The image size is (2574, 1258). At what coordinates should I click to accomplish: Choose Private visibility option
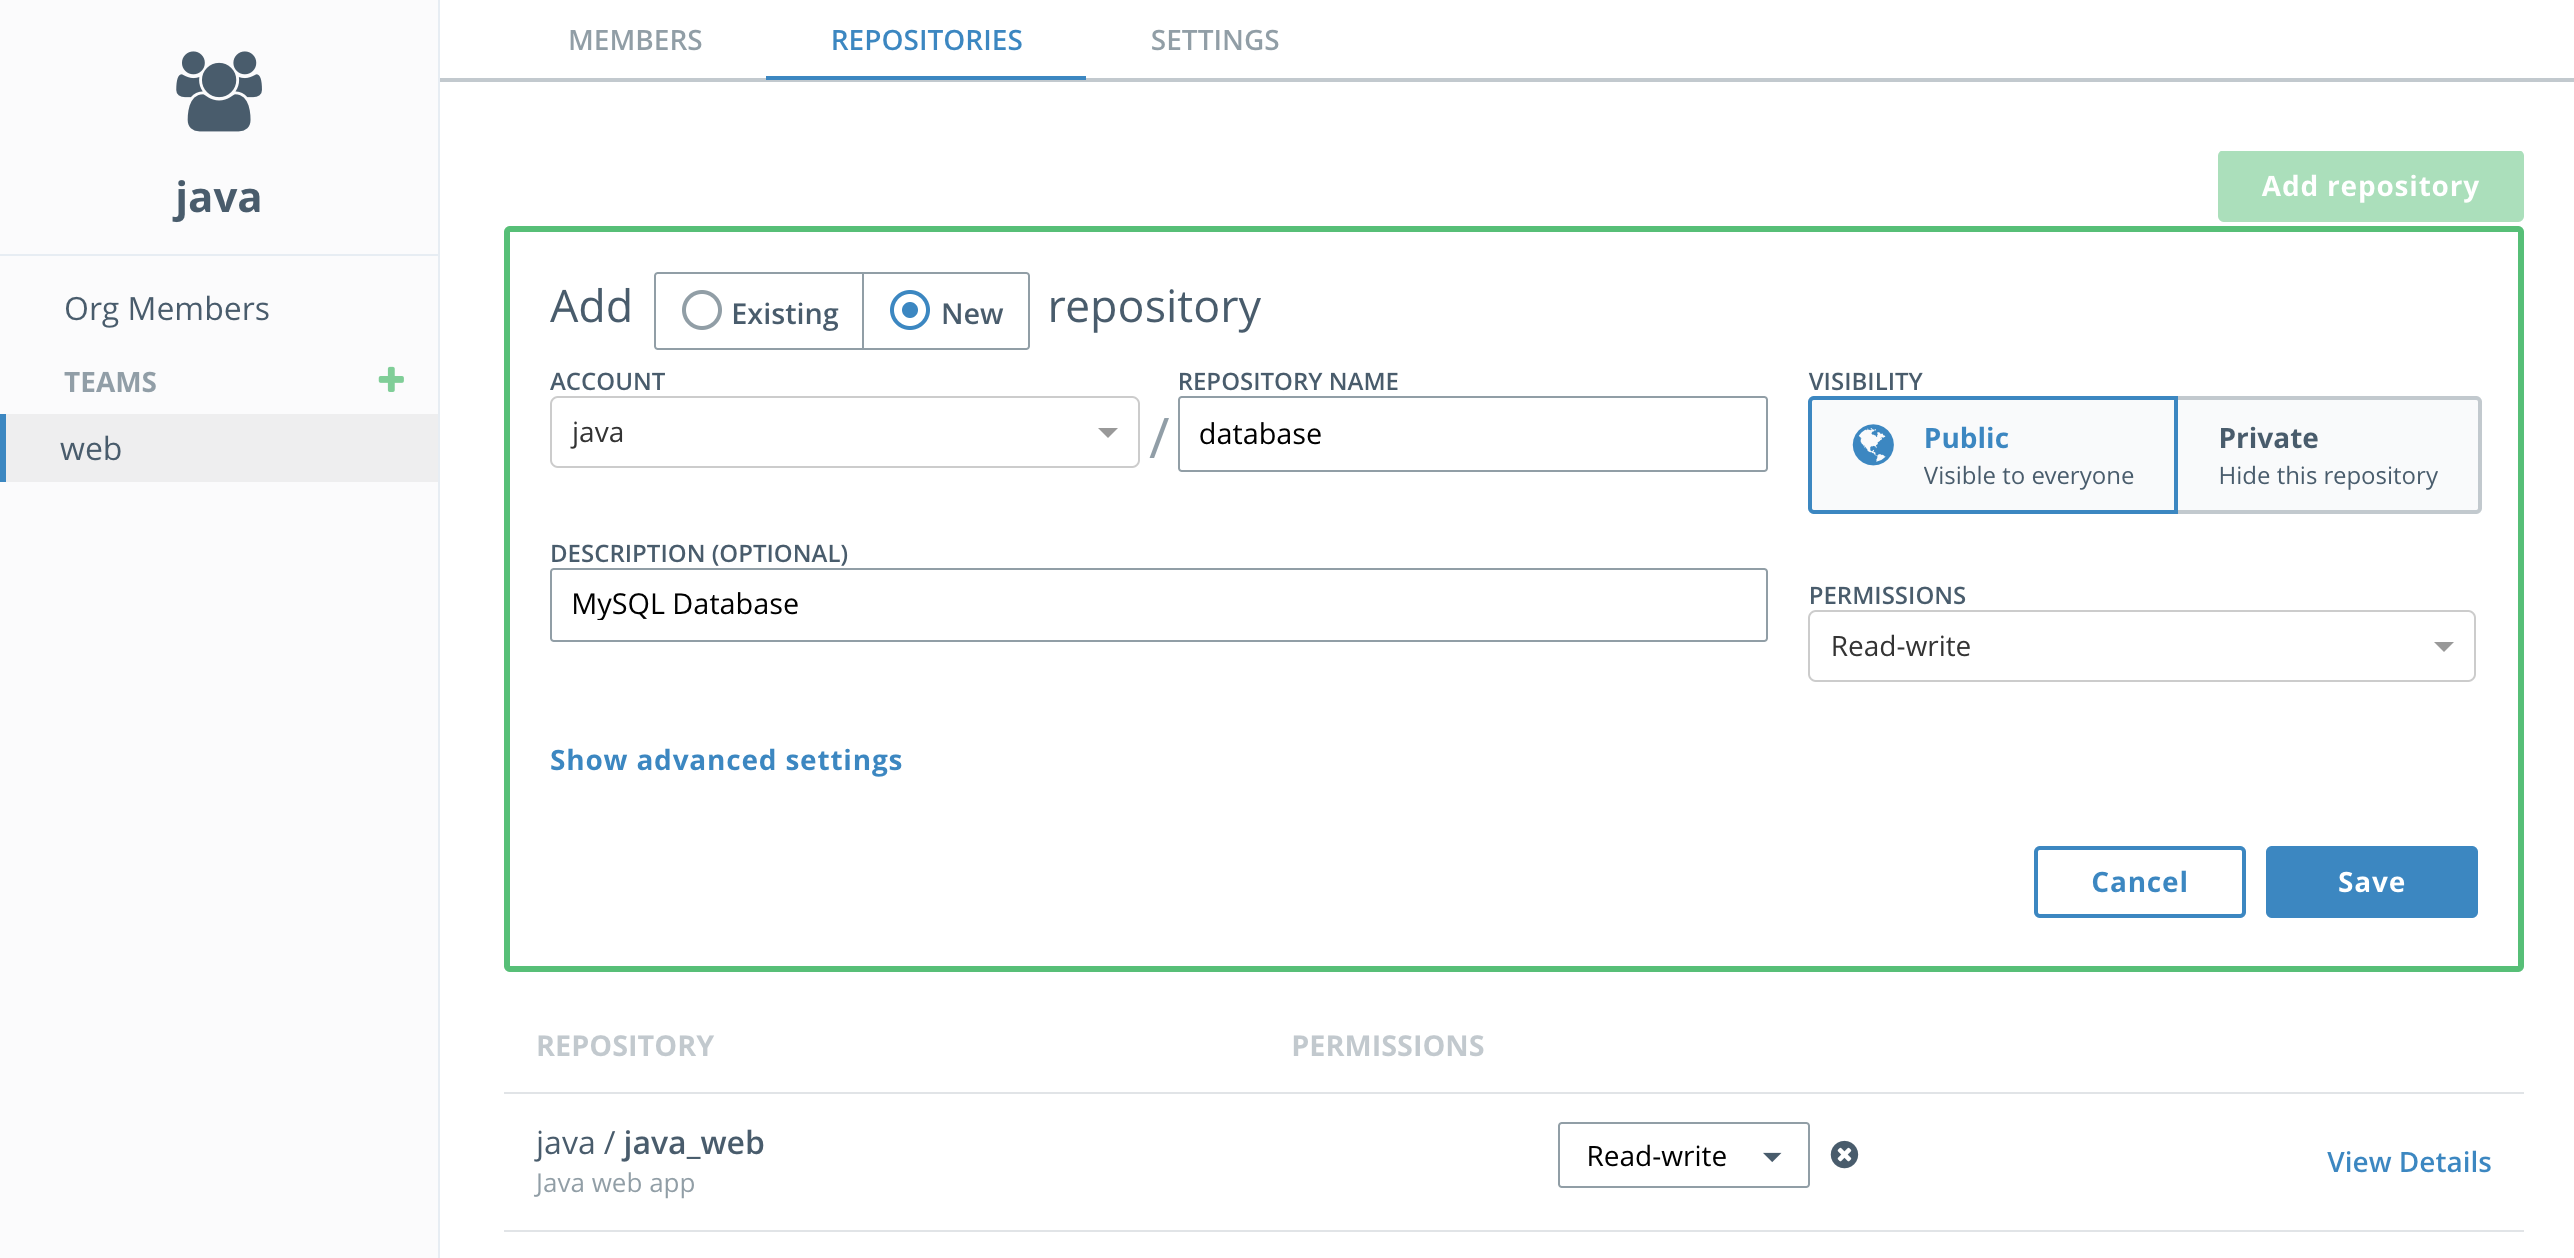(2328, 455)
